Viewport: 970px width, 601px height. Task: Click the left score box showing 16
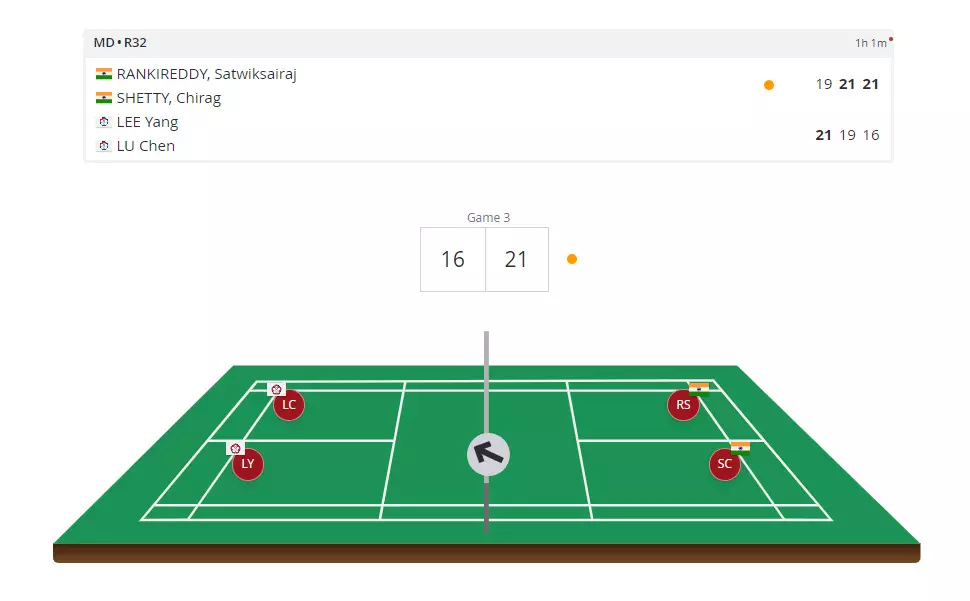pyautogui.click(x=453, y=260)
